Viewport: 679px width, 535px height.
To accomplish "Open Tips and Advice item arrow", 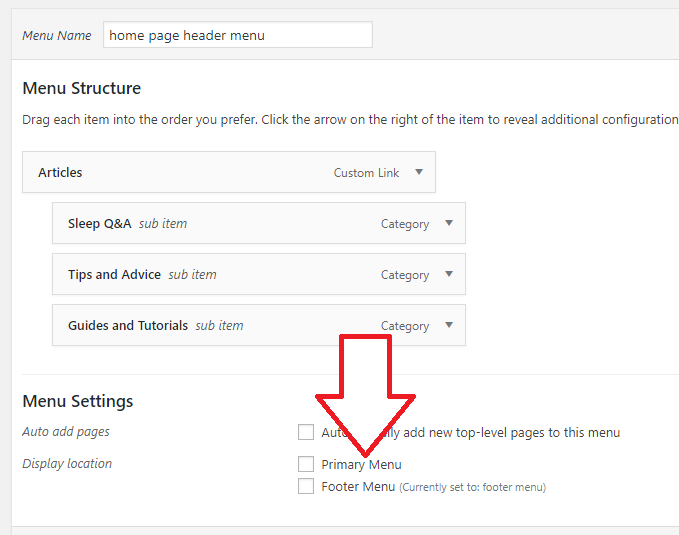I will [x=449, y=274].
